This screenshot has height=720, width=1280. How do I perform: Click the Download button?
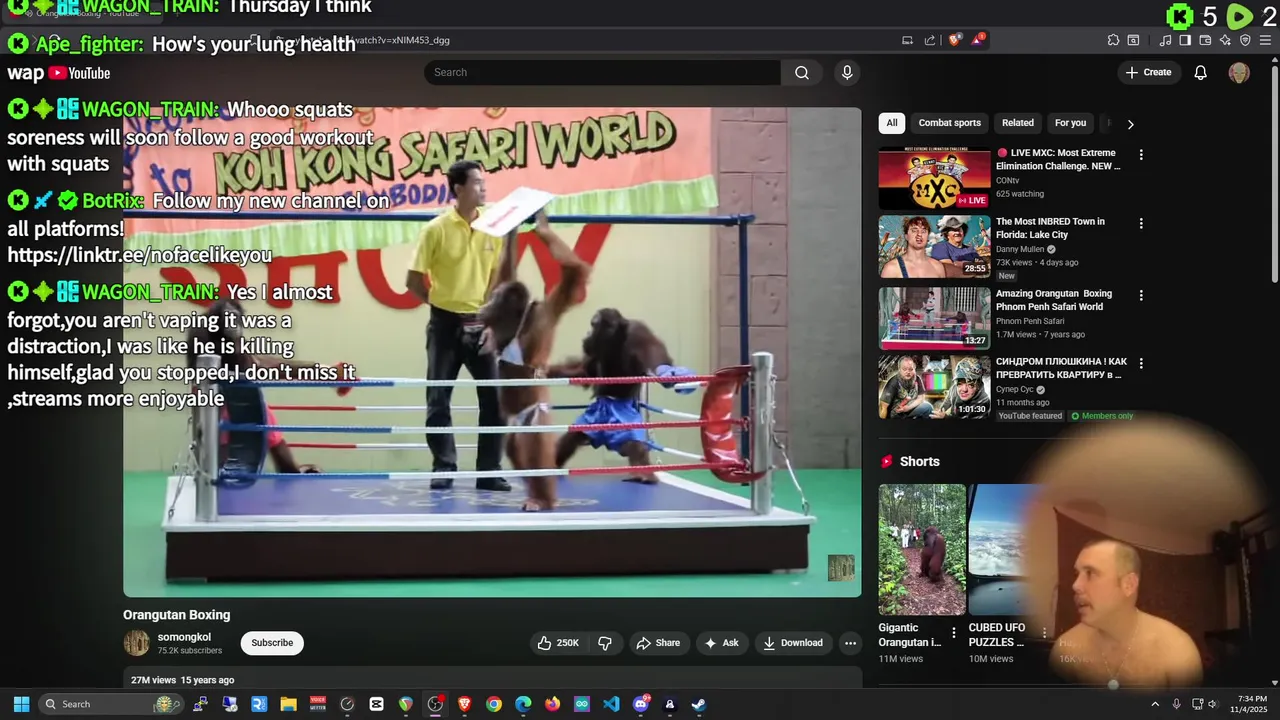[x=793, y=643]
